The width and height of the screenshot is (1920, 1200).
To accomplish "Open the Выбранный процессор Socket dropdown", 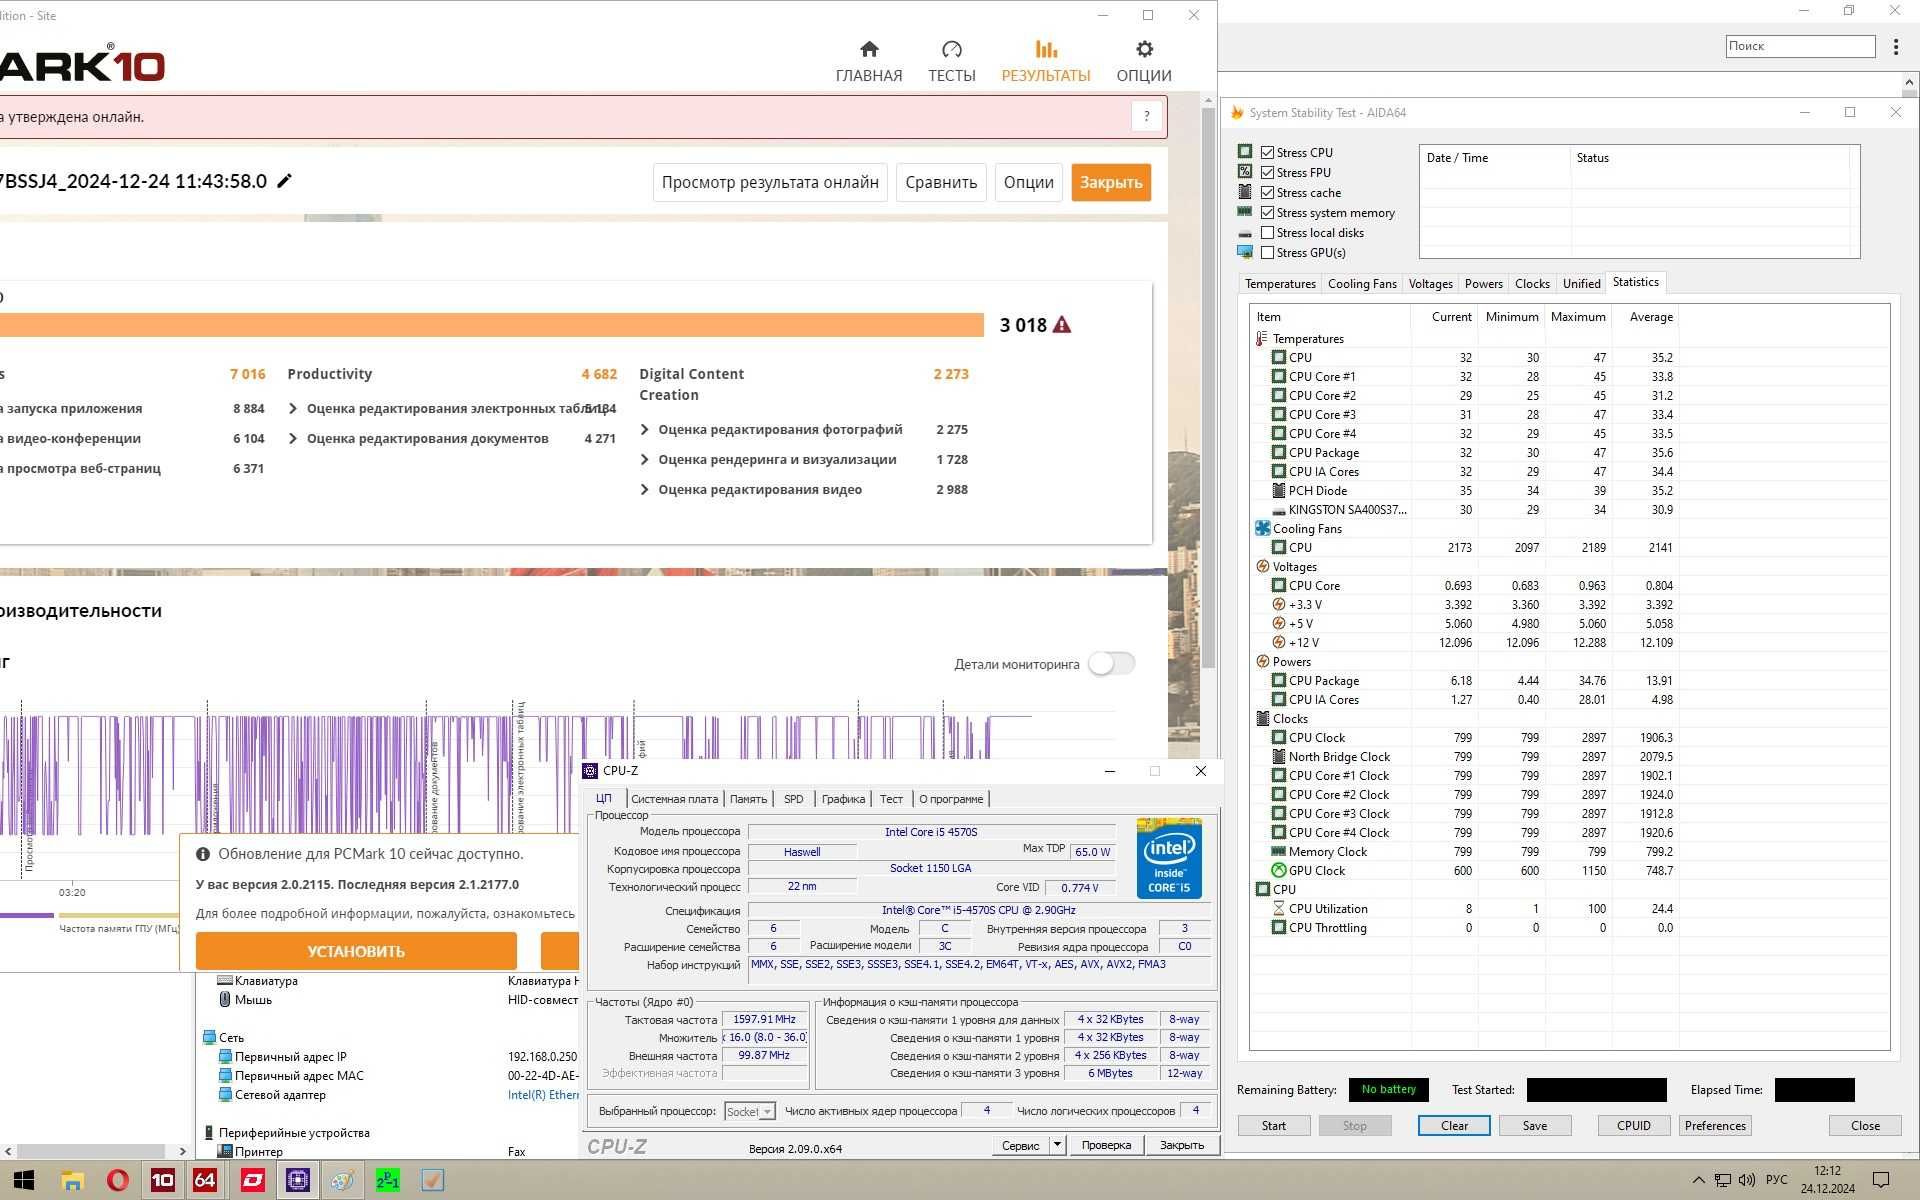I will pos(749,1111).
